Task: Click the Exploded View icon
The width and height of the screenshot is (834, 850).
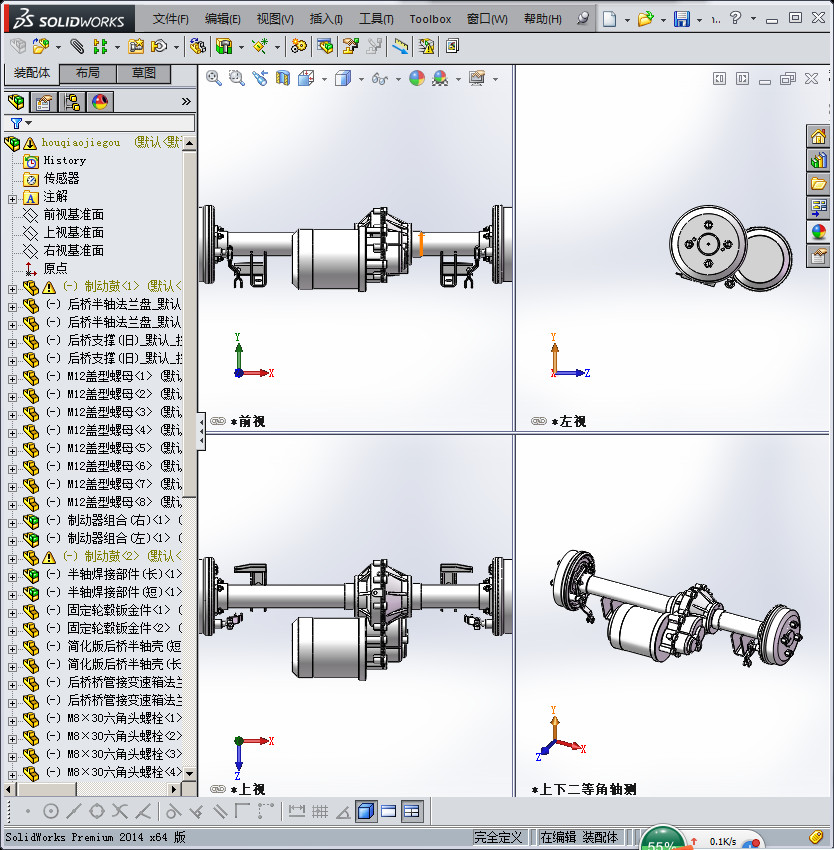Action: (350, 47)
